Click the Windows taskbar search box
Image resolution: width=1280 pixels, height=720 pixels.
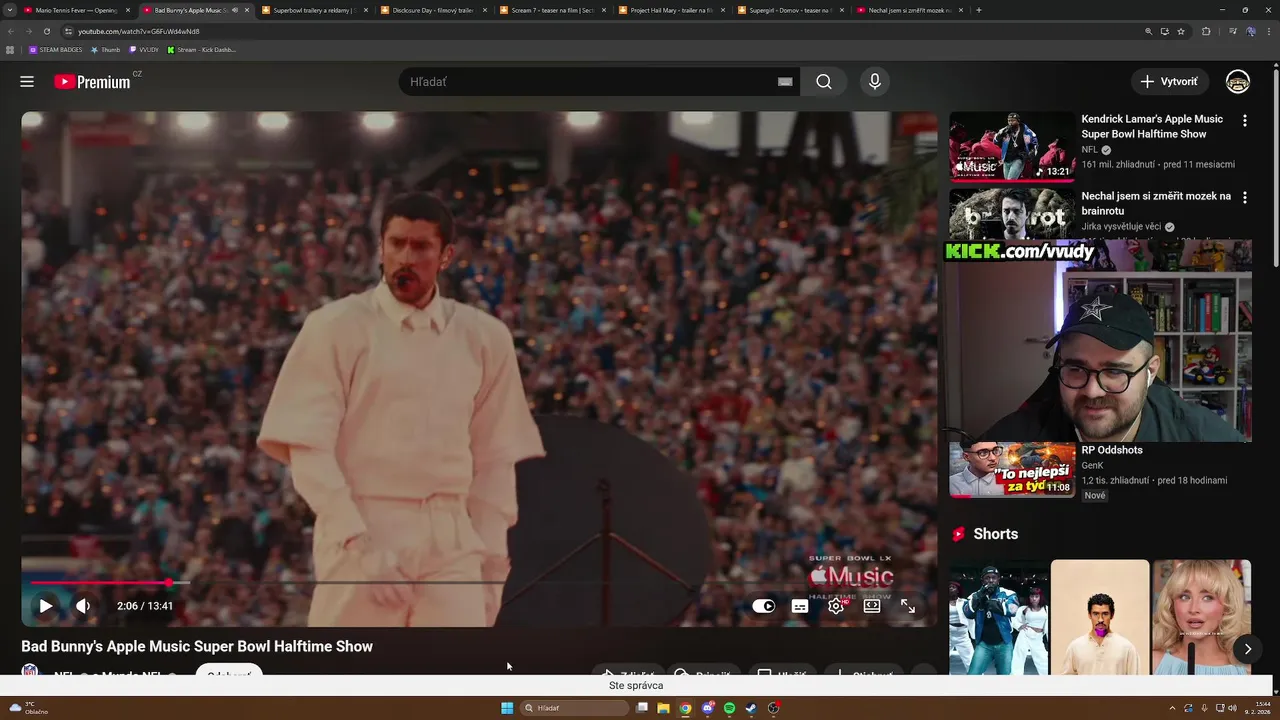click(576, 708)
